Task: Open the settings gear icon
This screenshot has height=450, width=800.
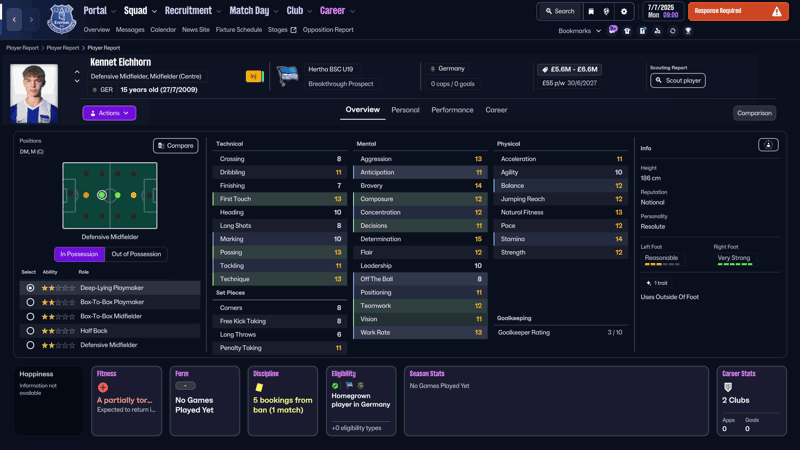Action: click(x=624, y=12)
